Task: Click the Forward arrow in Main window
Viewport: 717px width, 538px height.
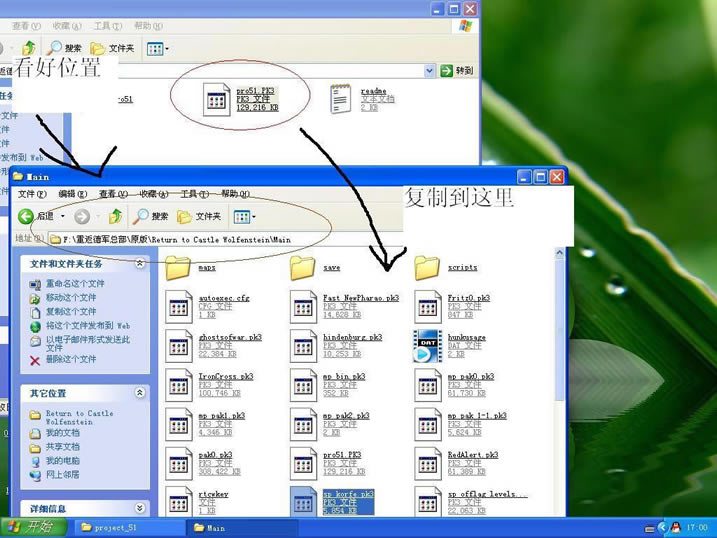Action: [x=82, y=216]
